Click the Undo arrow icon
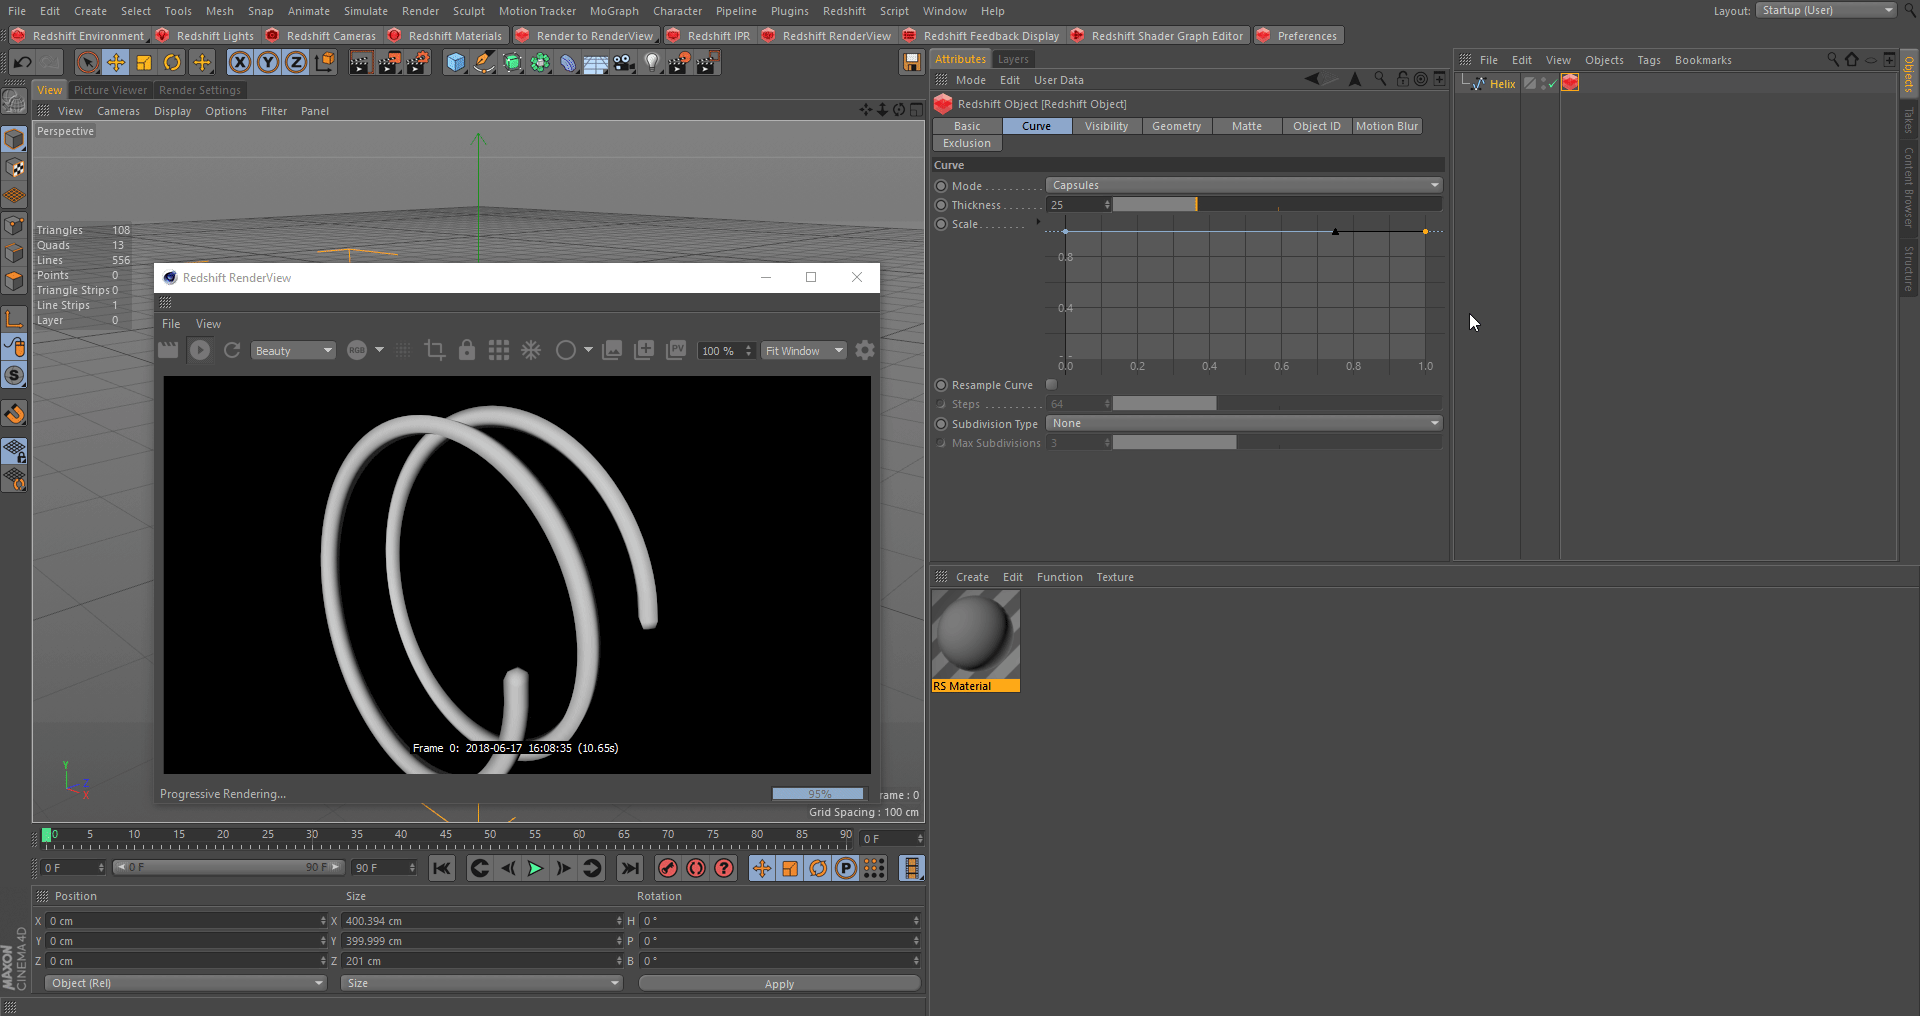Viewport: 1920px width, 1016px height. coord(22,63)
